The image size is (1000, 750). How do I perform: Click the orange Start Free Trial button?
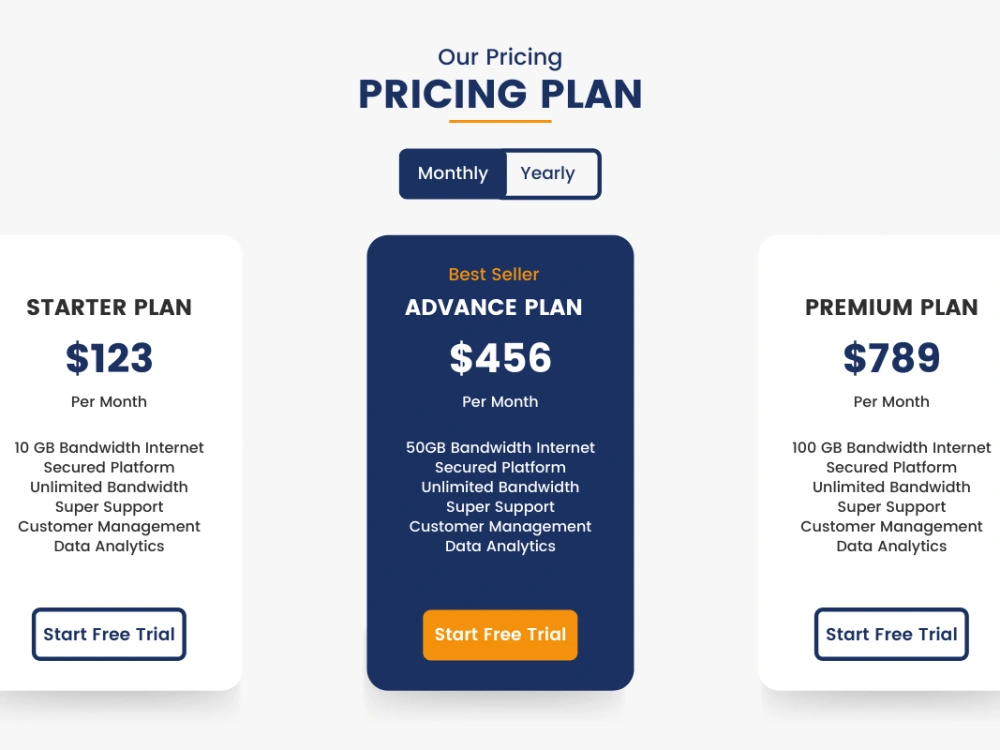pyautogui.click(x=500, y=635)
